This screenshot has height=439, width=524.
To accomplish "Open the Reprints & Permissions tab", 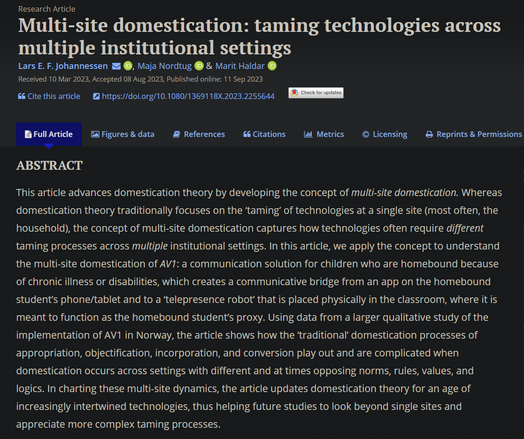I will coord(474,134).
